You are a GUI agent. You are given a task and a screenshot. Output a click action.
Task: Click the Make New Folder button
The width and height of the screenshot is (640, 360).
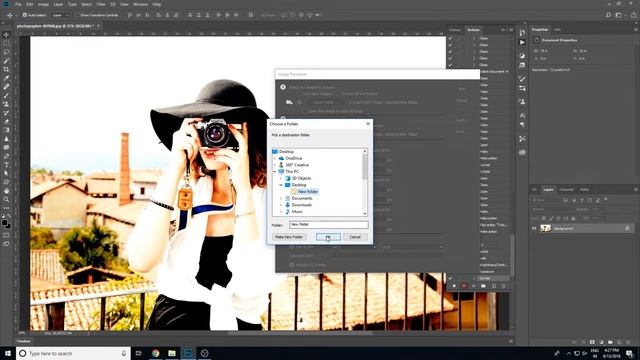[289, 237]
